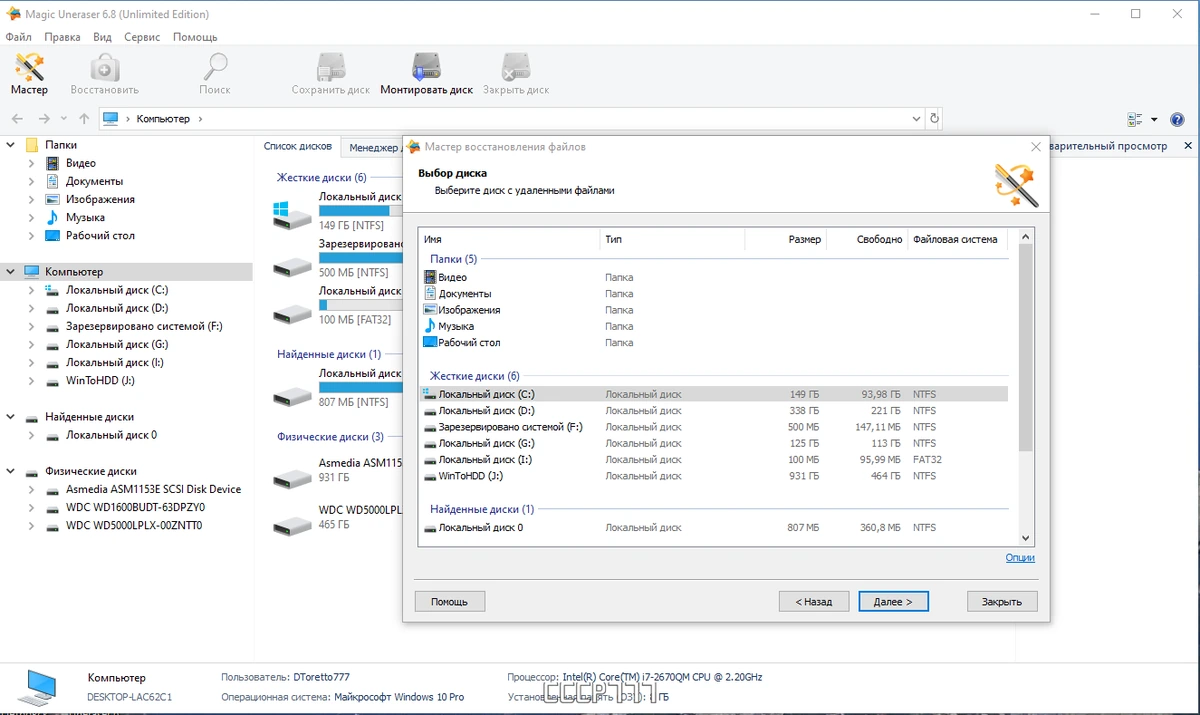The height and width of the screenshot is (715, 1200).
Task: Open the navigation history dropdown
Action: pyautogui.click(x=64, y=119)
